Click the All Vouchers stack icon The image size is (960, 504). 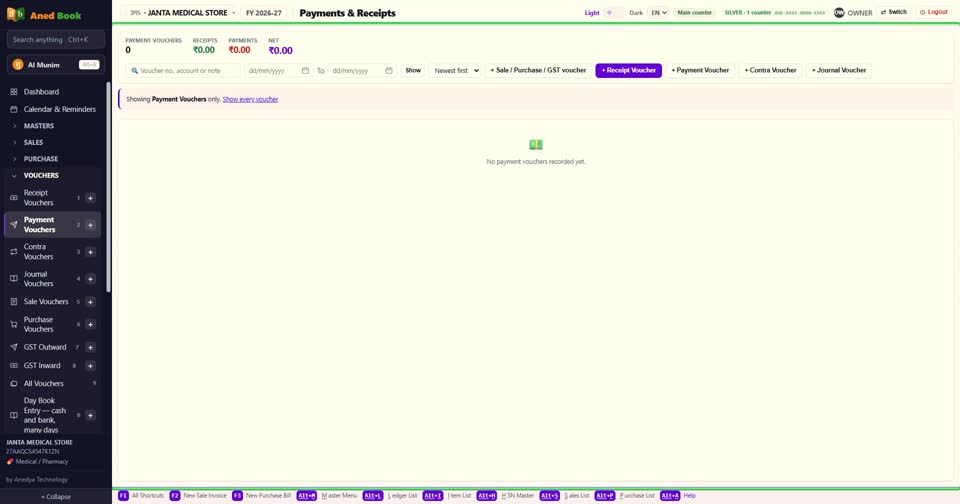(x=13, y=383)
